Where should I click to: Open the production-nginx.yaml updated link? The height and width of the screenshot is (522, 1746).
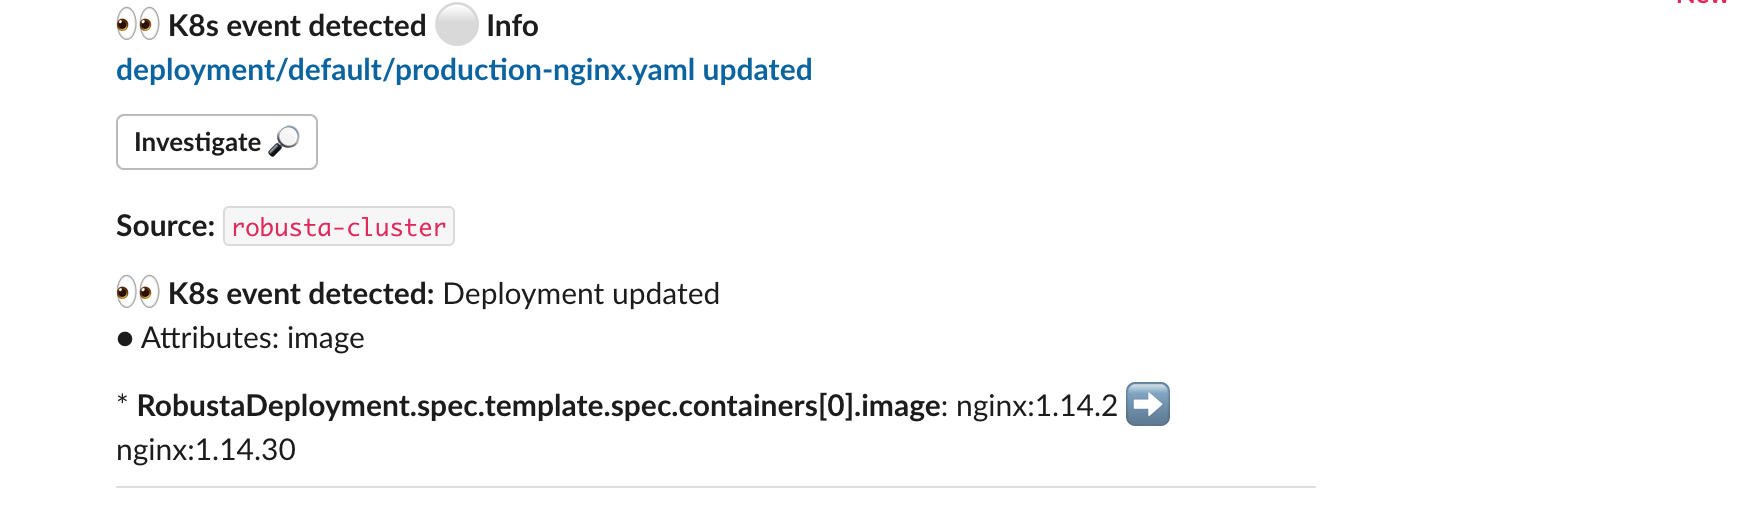(464, 70)
